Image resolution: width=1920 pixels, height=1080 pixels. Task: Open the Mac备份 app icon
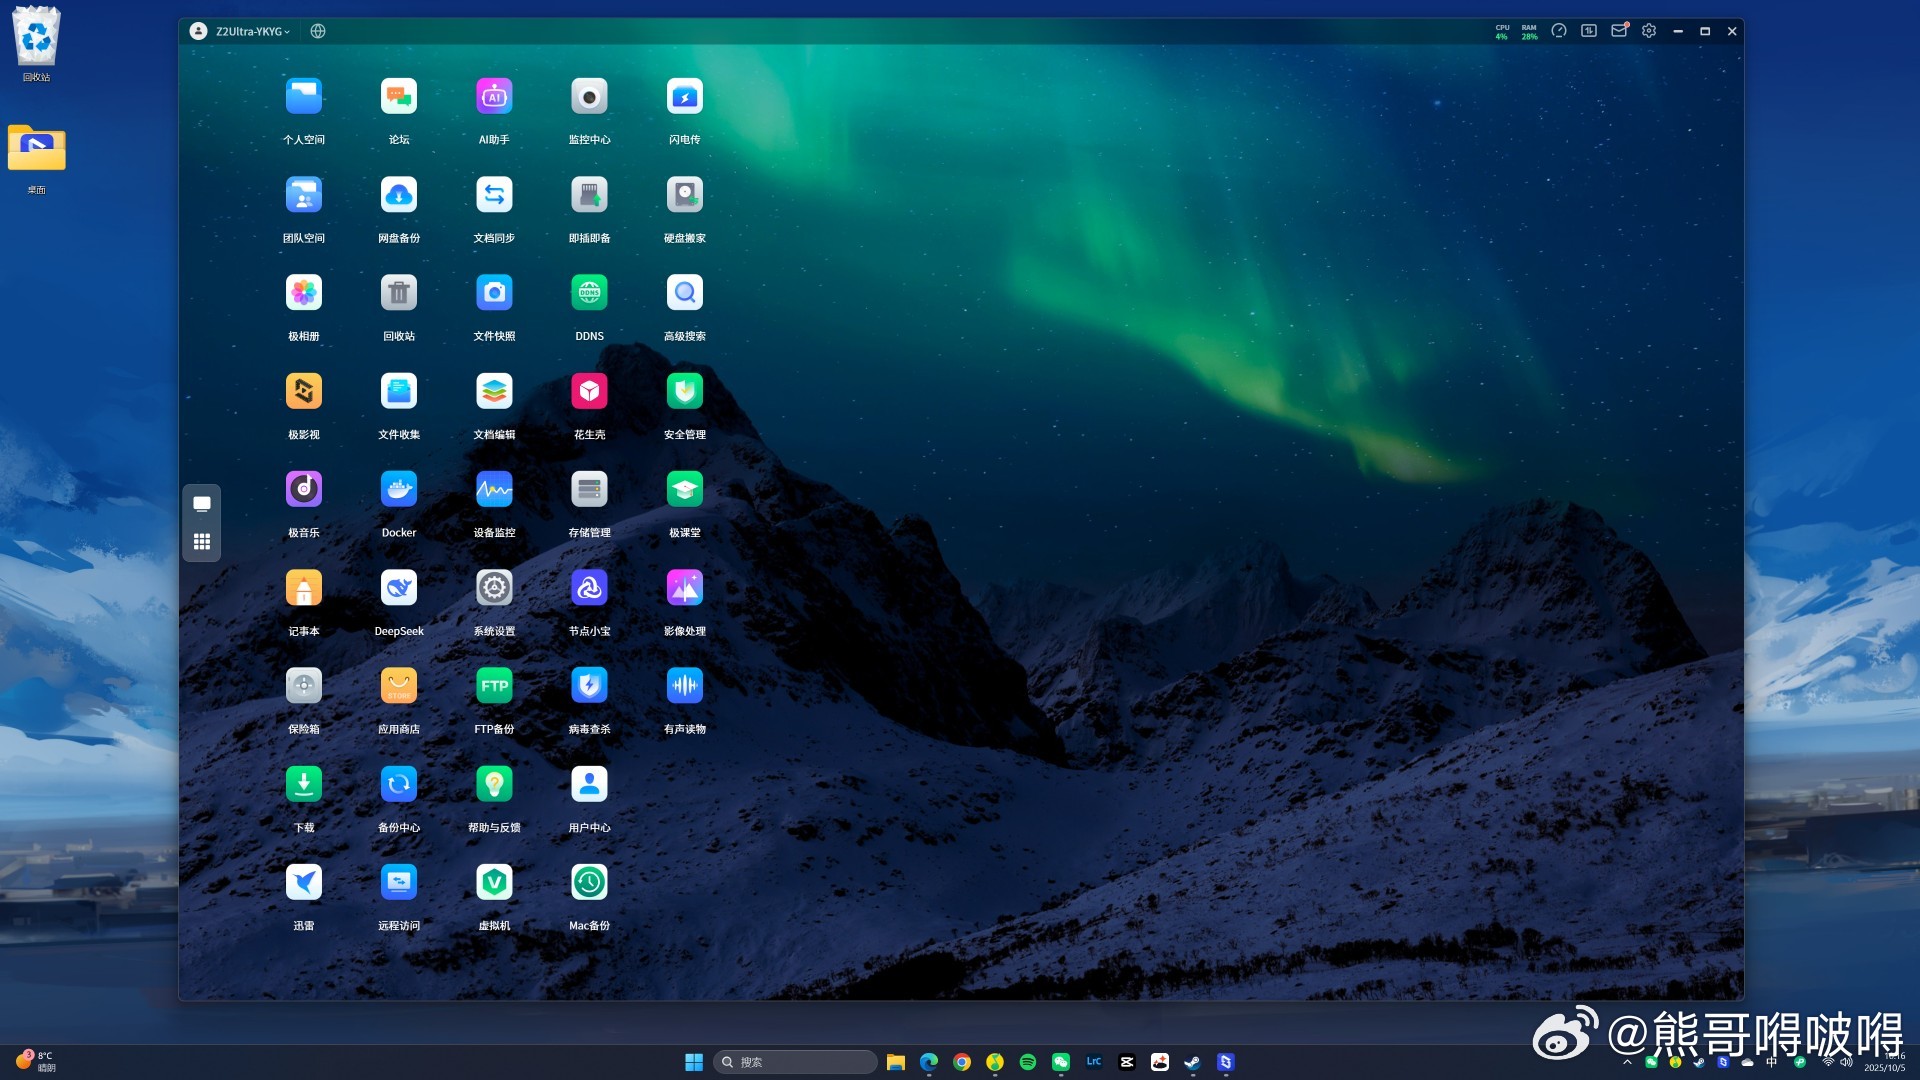pyautogui.click(x=589, y=883)
